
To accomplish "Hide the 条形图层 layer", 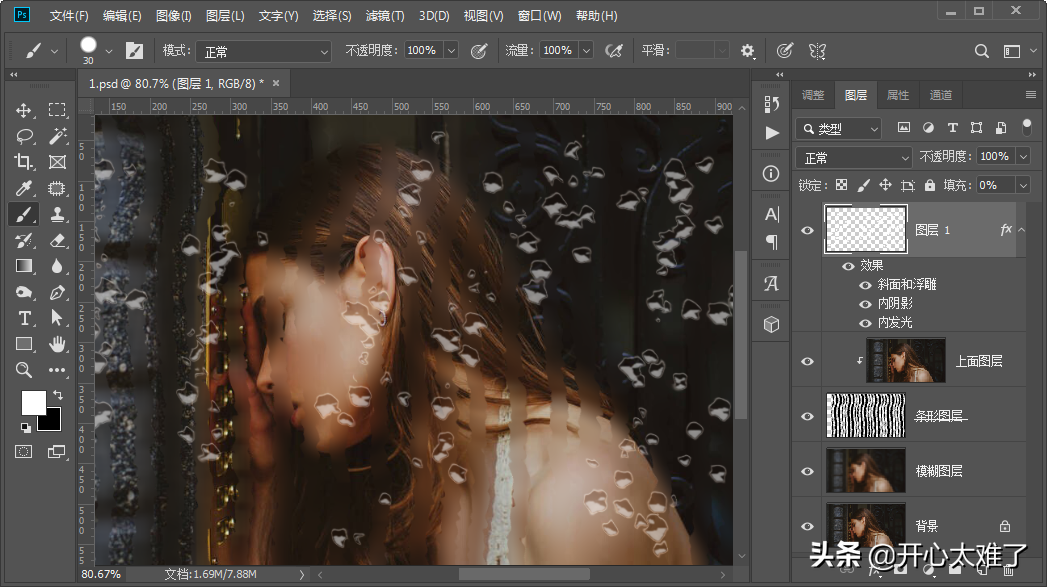I will tap(807, 416).
